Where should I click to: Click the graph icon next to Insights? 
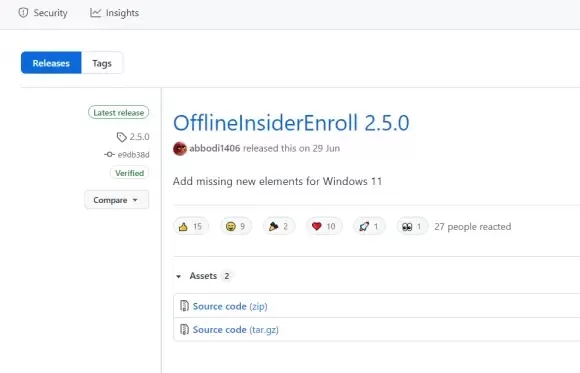click(95, 13)
